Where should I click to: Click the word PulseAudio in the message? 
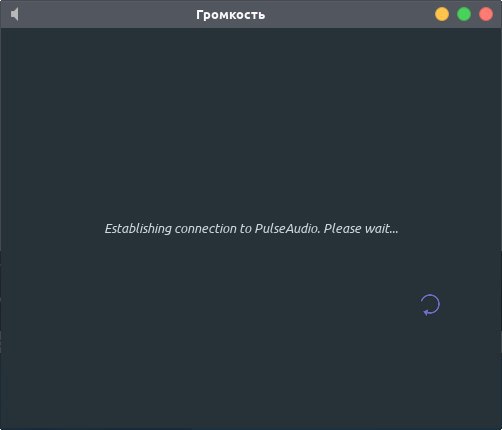(x=287, y=228)
